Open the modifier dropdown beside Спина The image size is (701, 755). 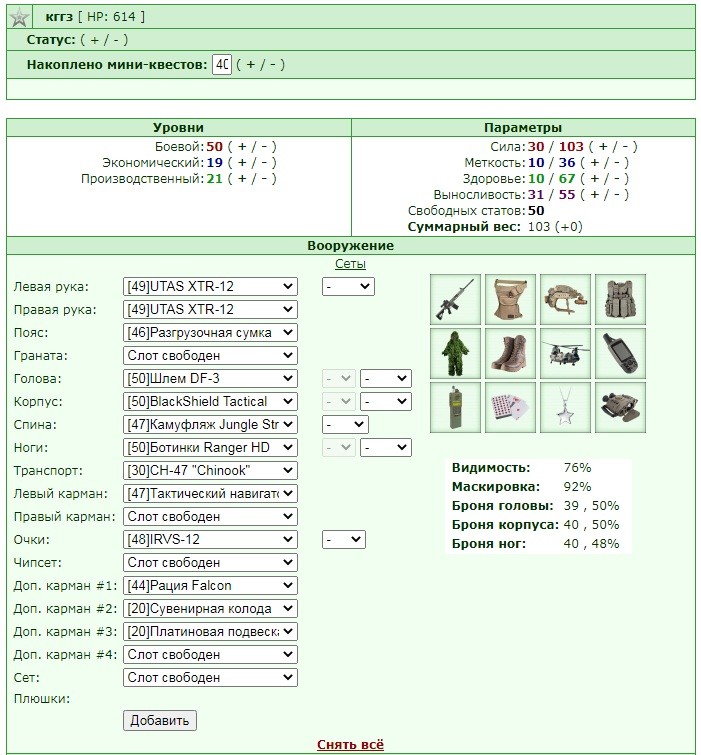(x=345, y=425)
